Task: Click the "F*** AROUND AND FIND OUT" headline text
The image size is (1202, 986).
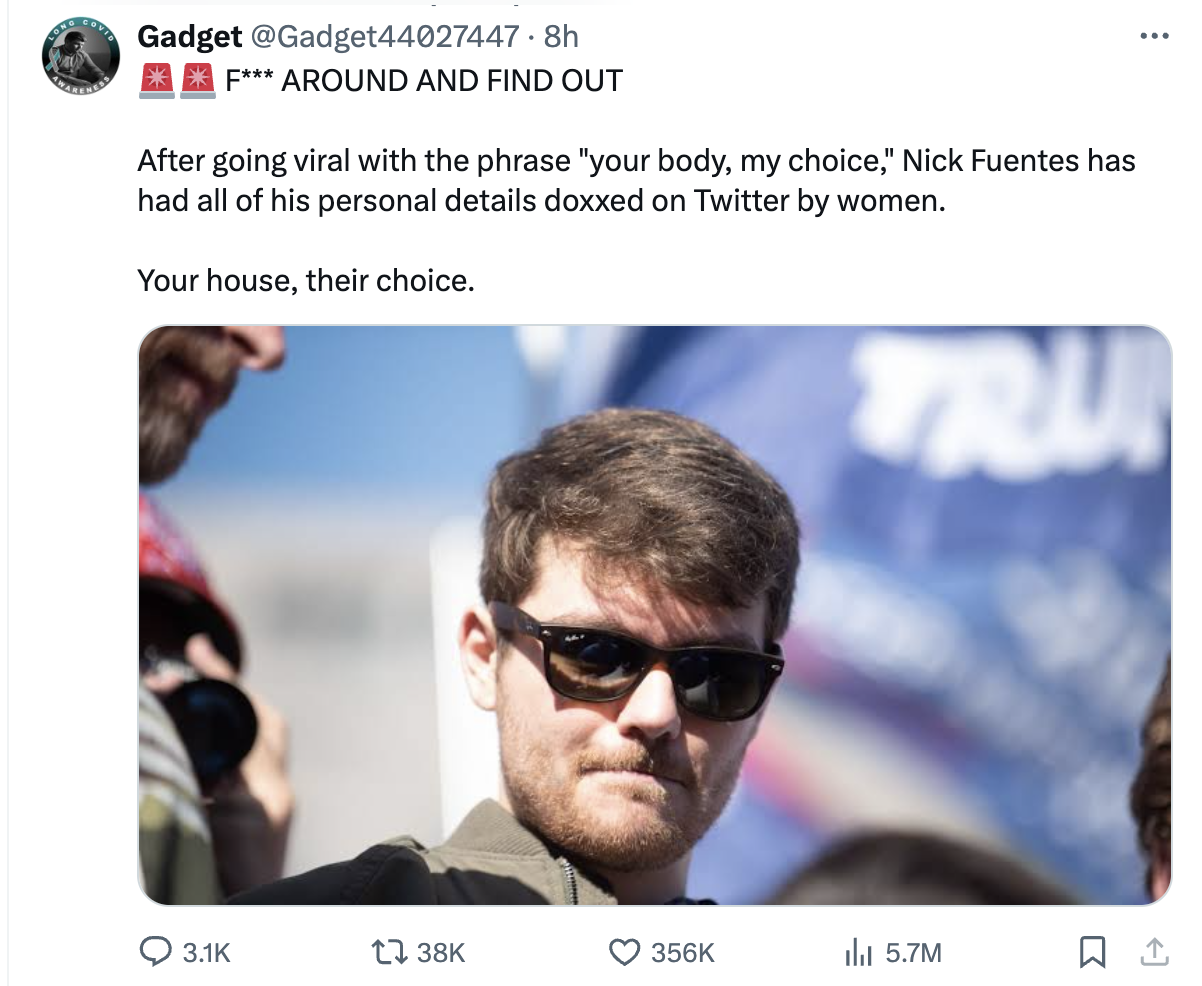Action: pyautogui.click(x=423, y=80)
